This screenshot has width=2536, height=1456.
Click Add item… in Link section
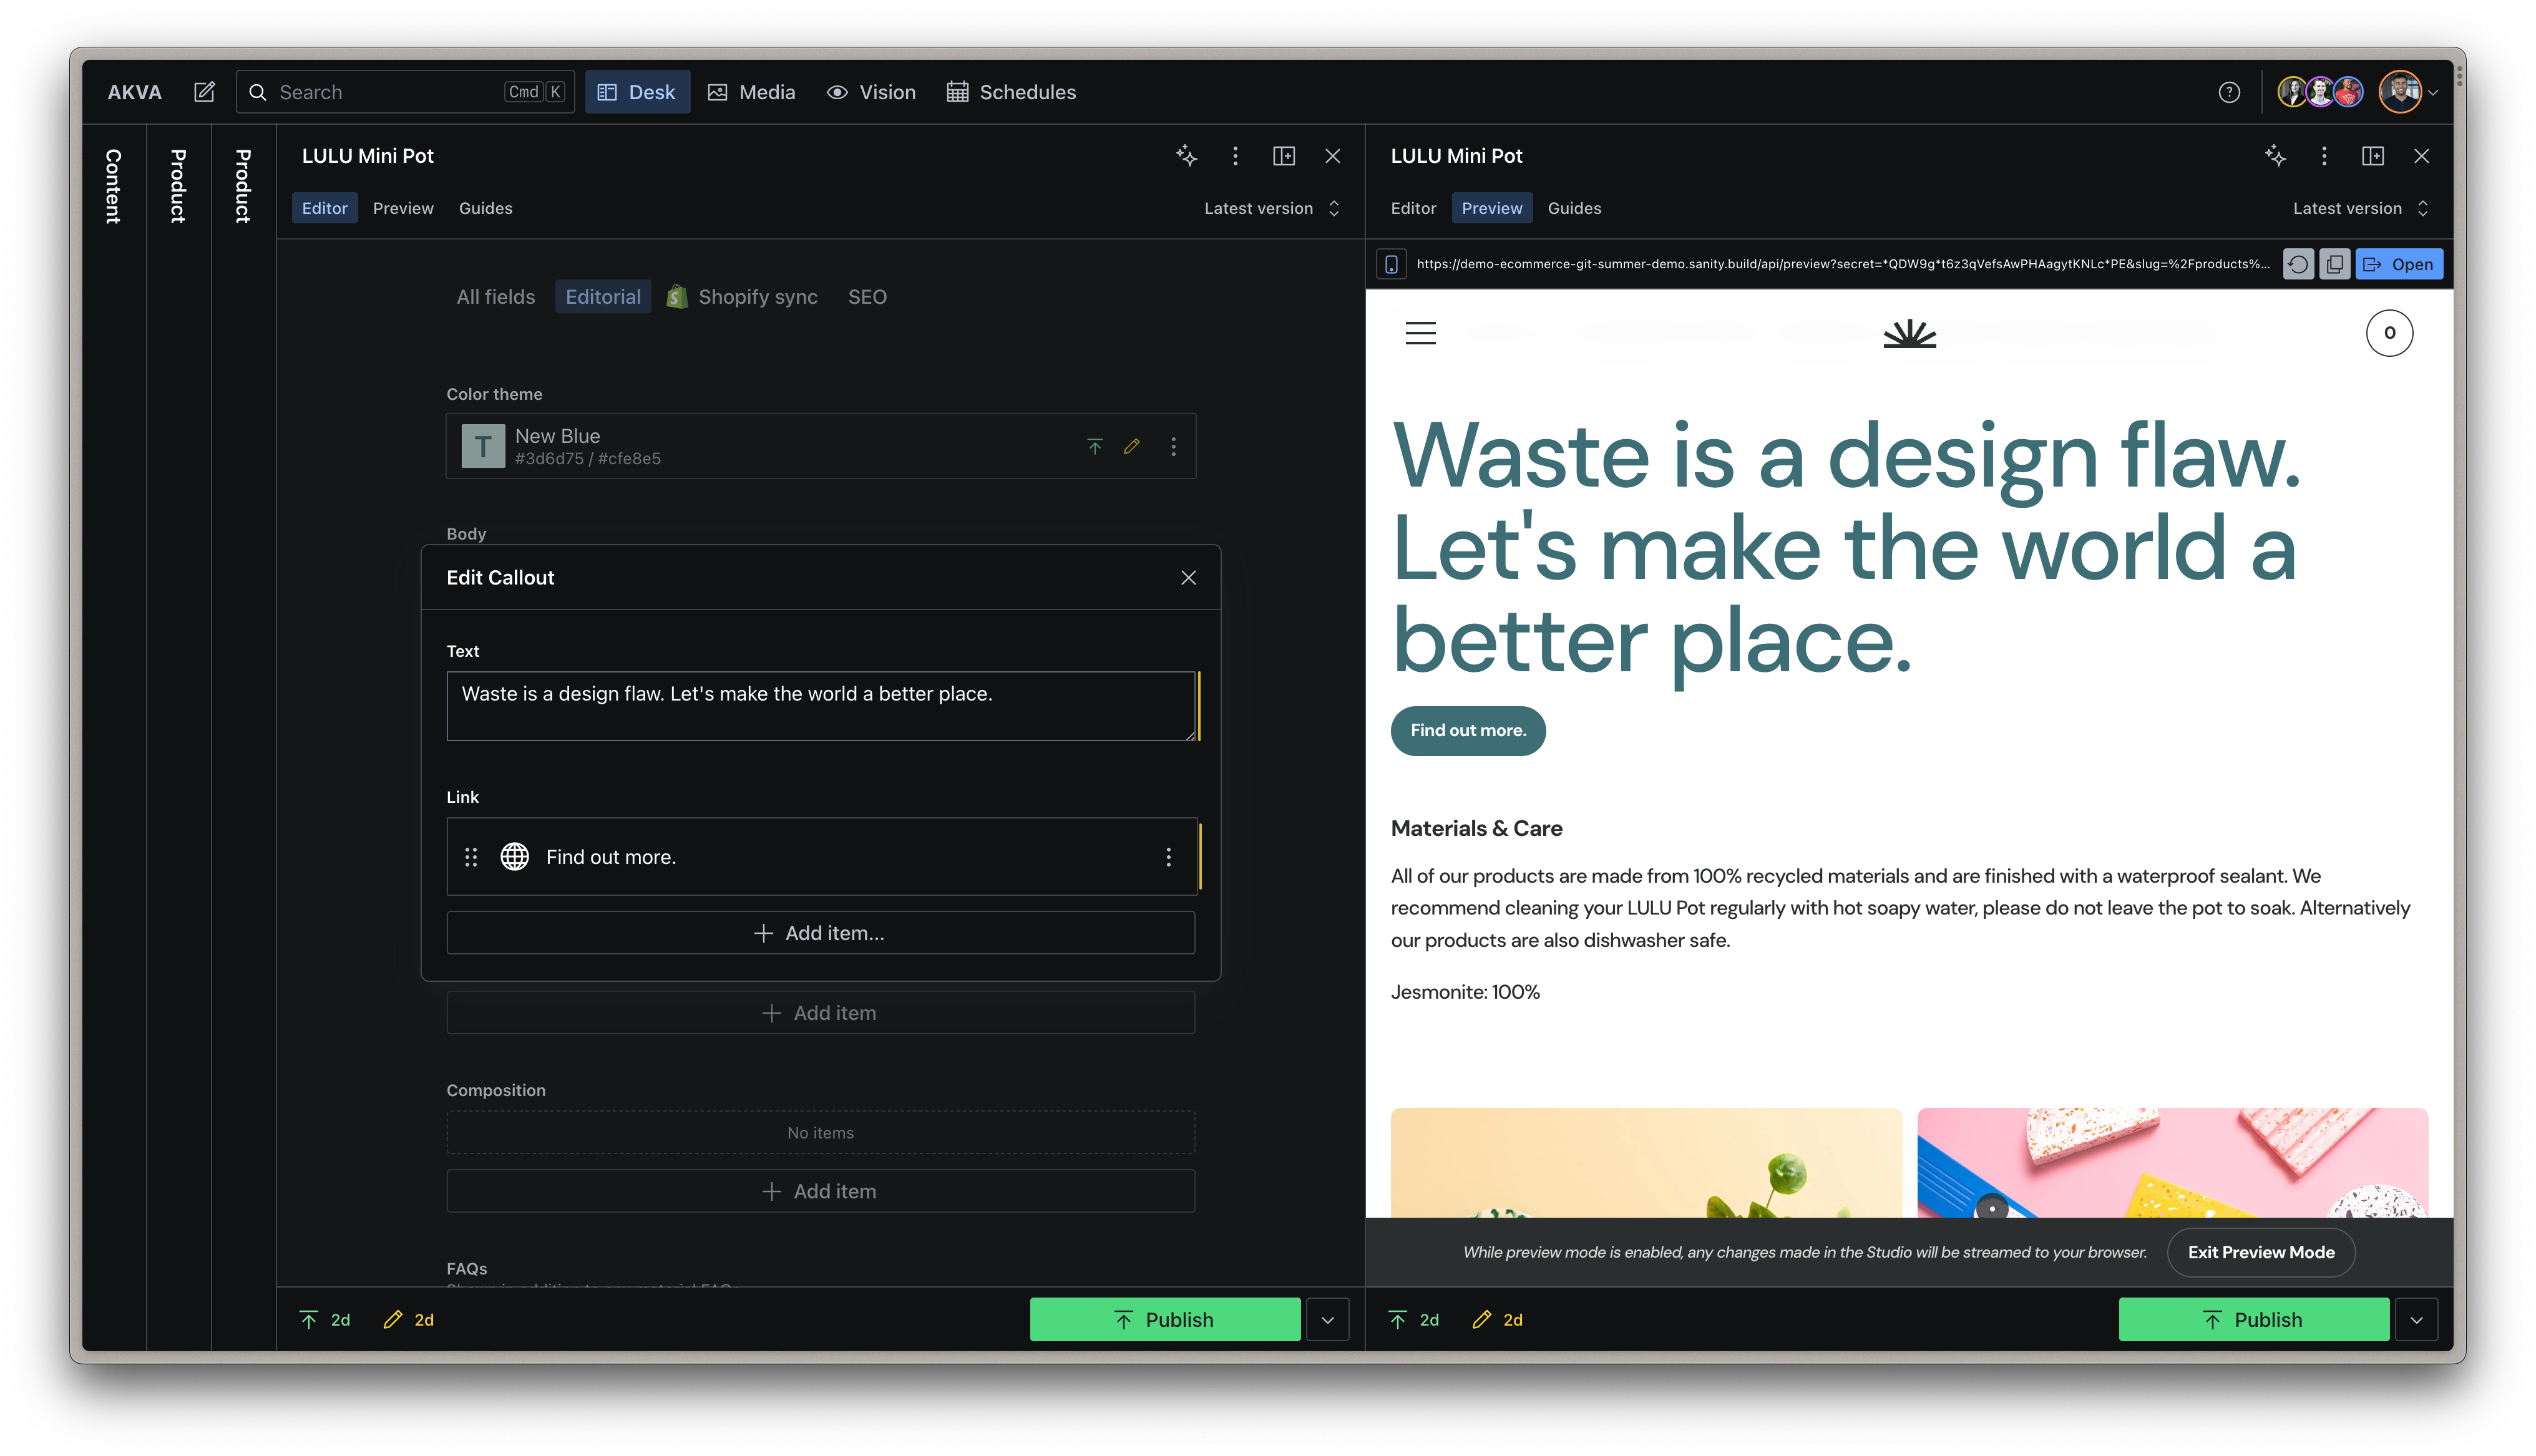(820, 933)
